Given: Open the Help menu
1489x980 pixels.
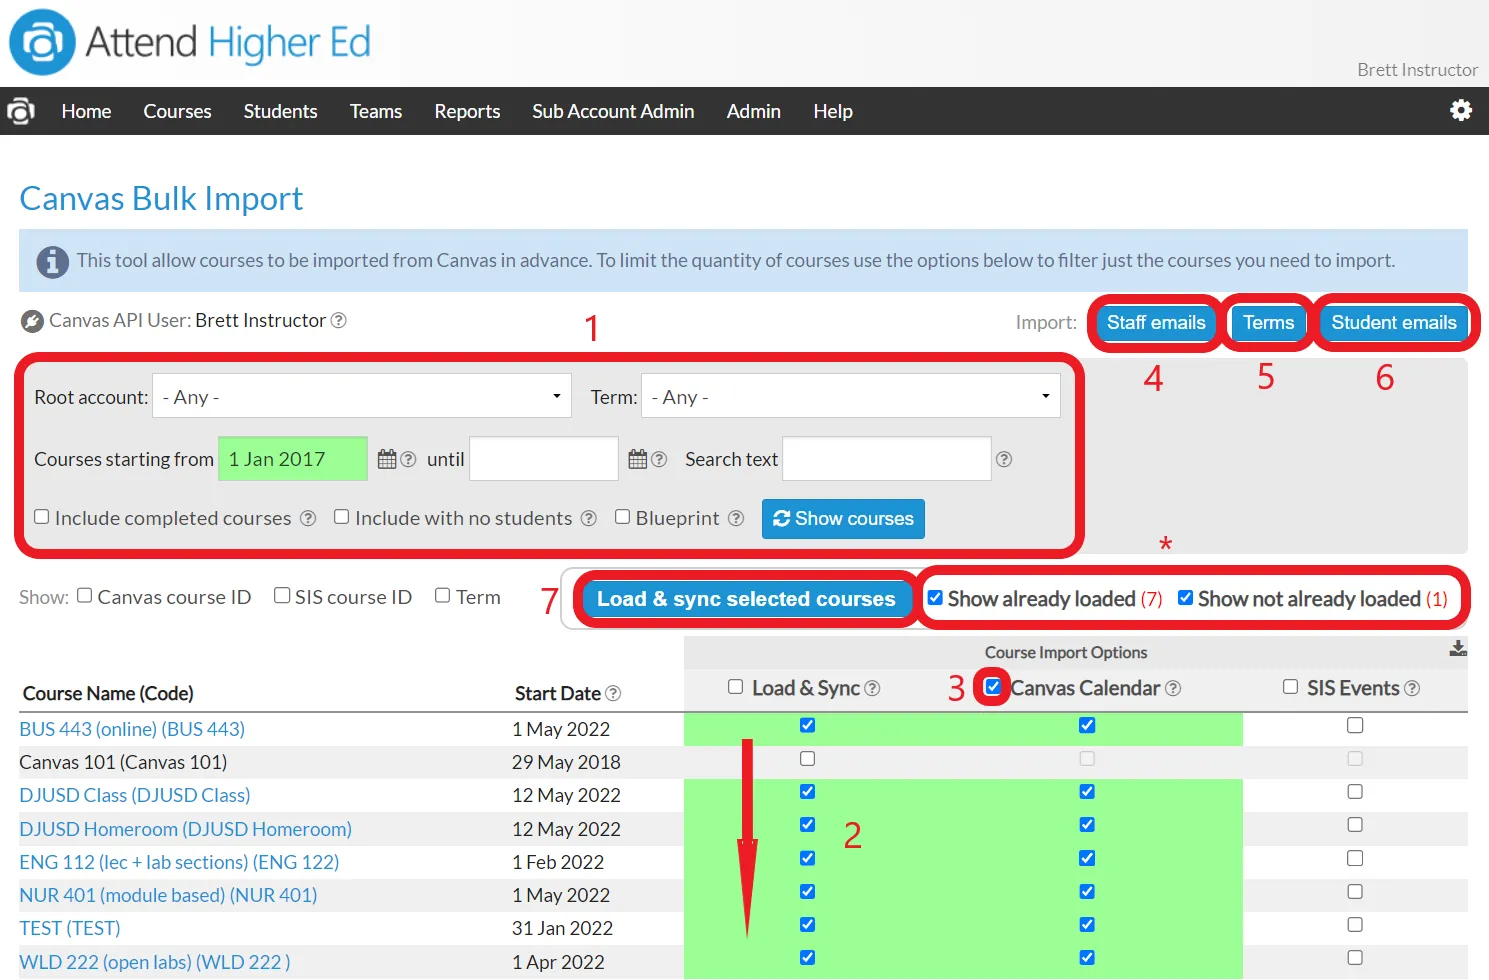Looking at the screenshot, I should click(833, 111).
